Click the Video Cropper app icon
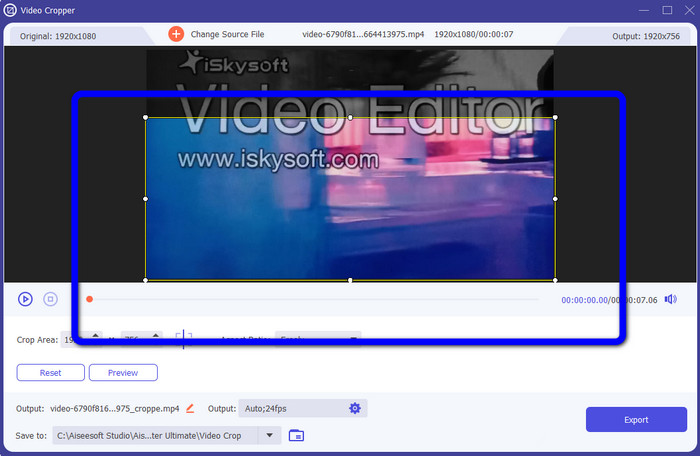This screenshot has width=700, height=456. coord(10,10)
